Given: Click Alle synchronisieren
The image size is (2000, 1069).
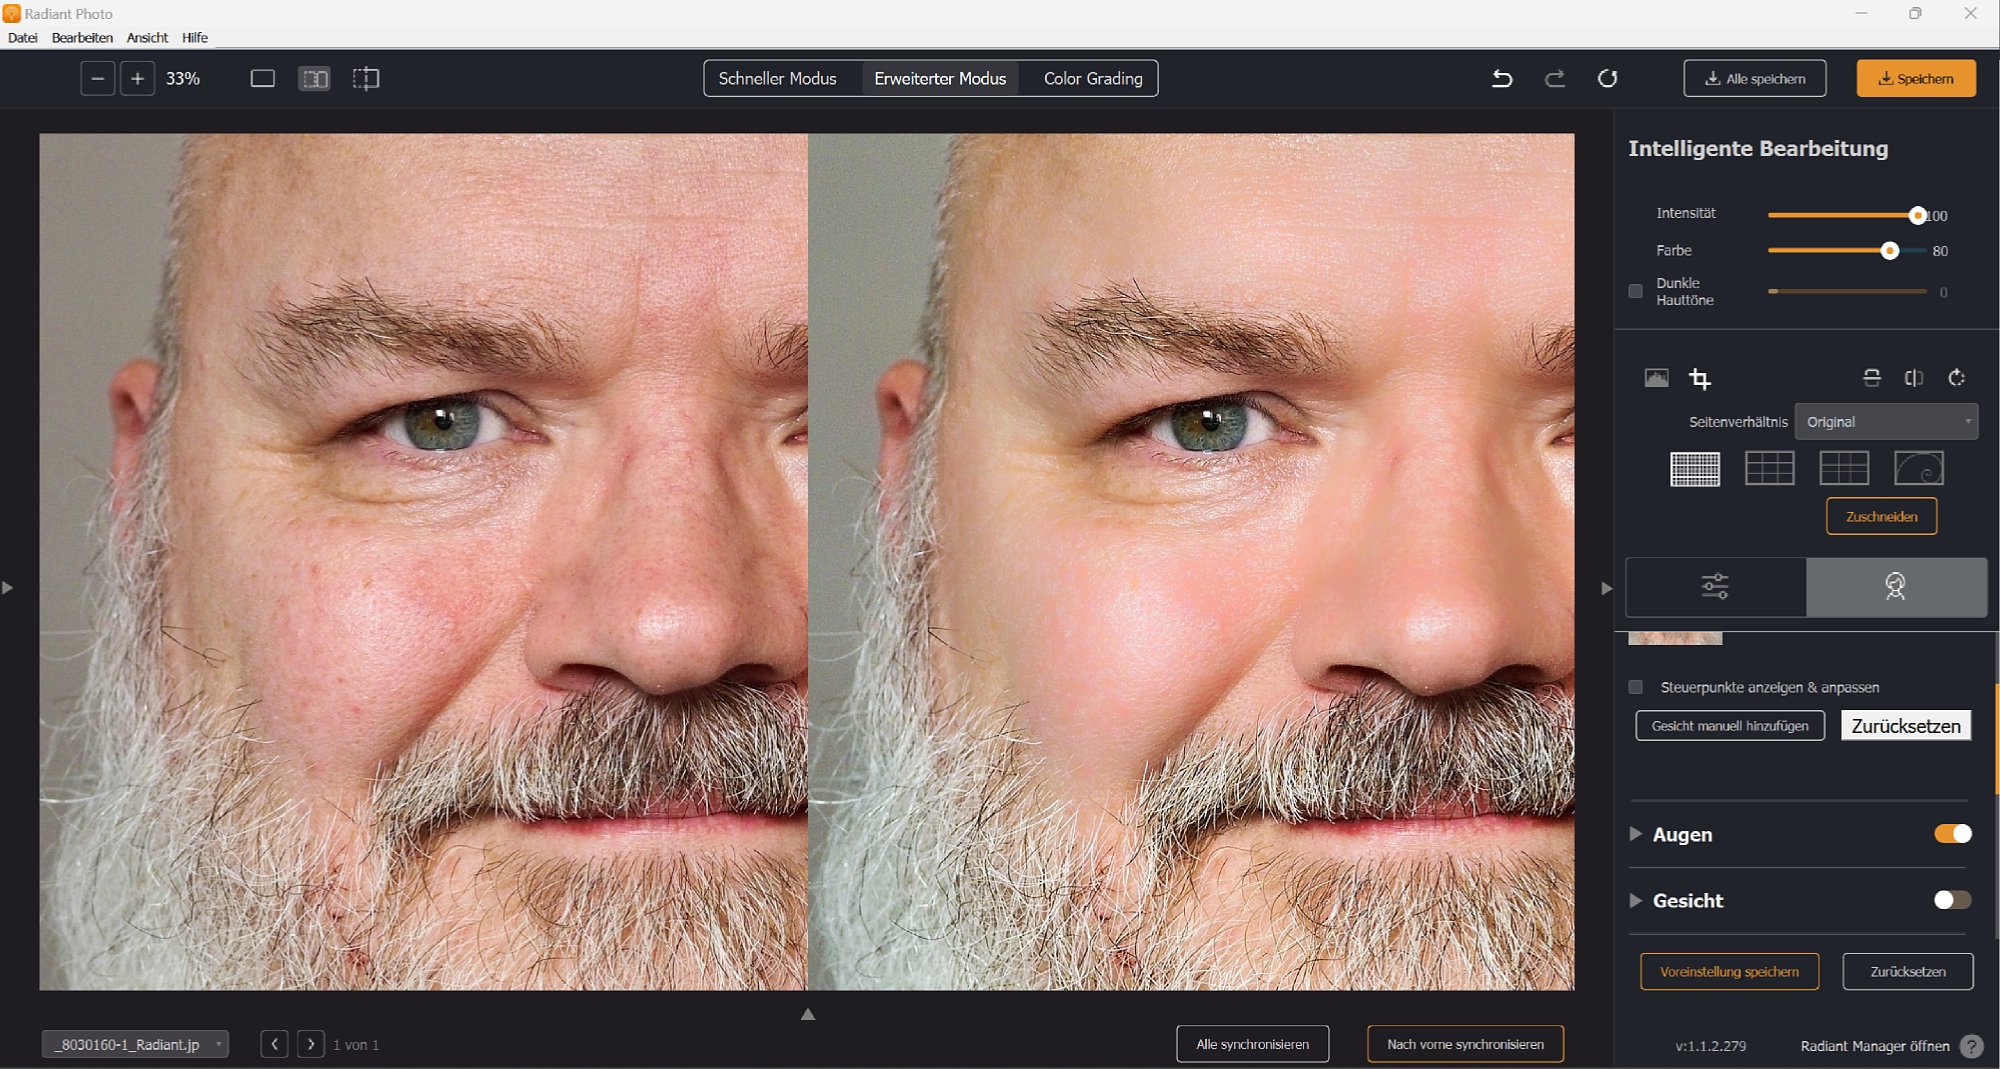Looking at the screenshot, I should [1252, 1044].
